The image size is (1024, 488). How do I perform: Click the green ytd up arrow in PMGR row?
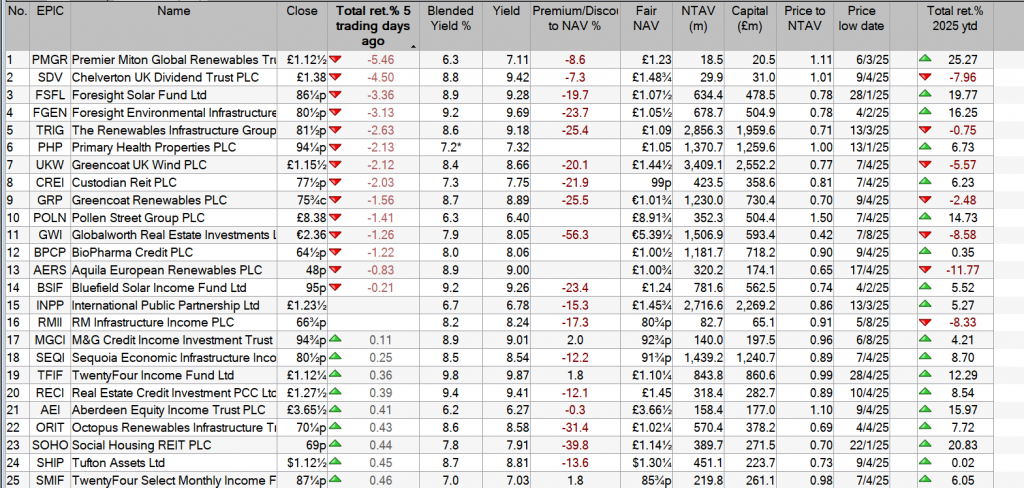[x=924, y=59]
